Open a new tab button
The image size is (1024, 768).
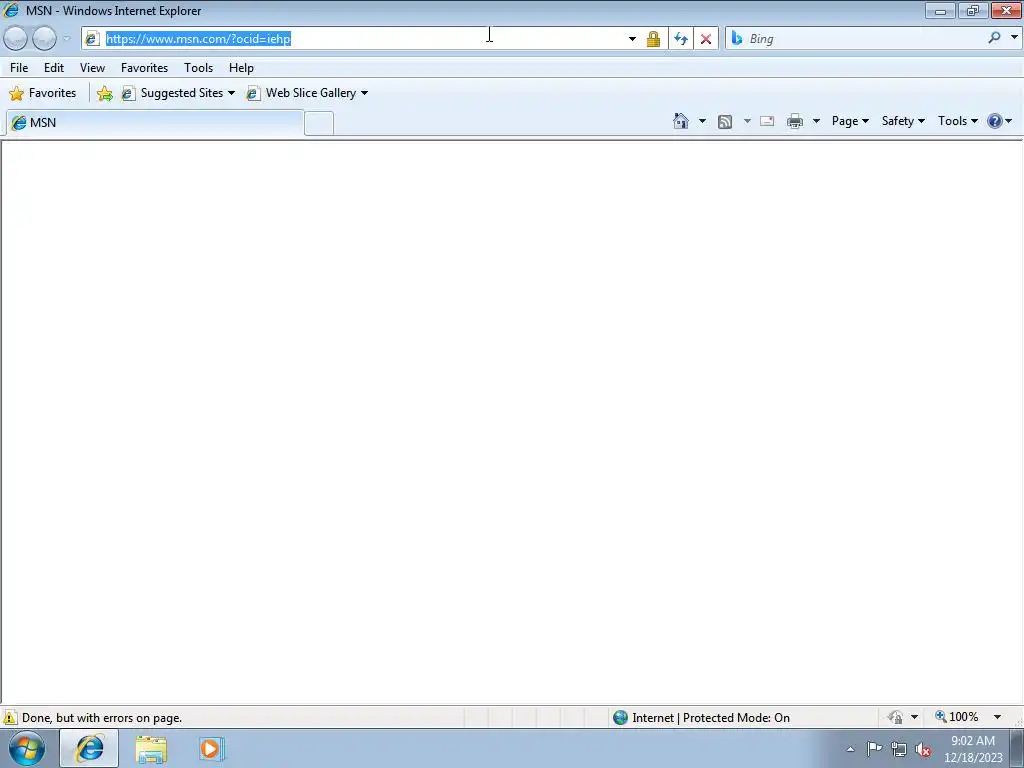click(319, 123)
